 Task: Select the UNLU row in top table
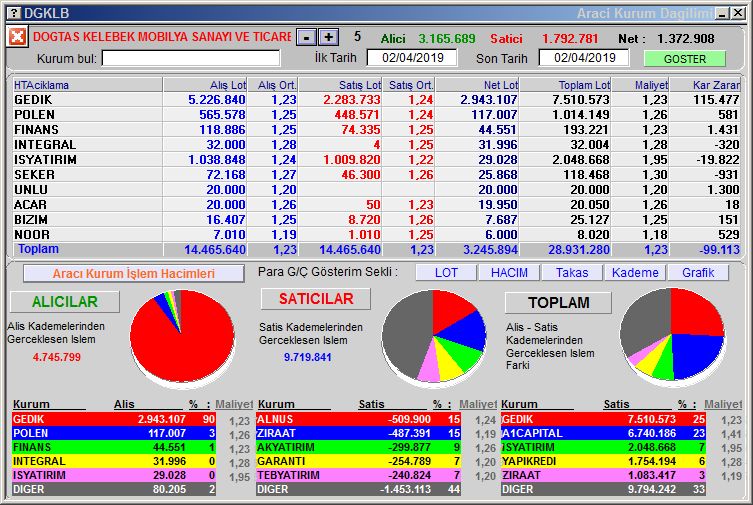pyautogui.click(x=376, y=190)
